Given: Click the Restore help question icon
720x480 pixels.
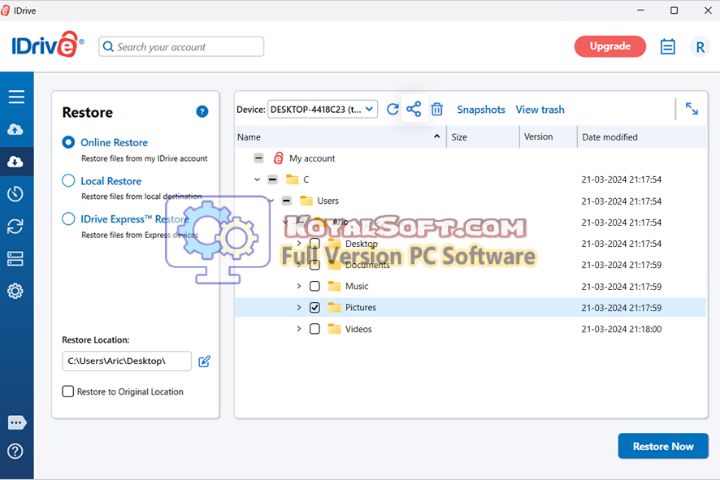Looking at the screenshot, I should (202, 111).
